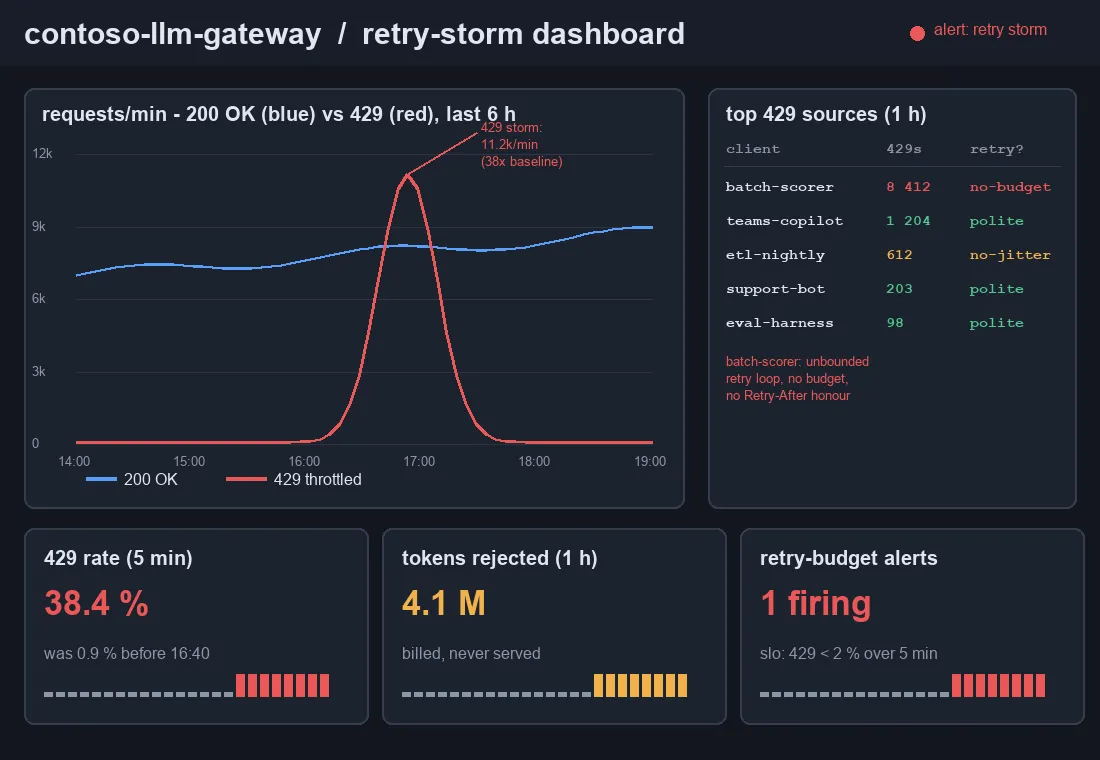
Task: Toggle the '429 throttled' legend entry
Action: [317, 479]
